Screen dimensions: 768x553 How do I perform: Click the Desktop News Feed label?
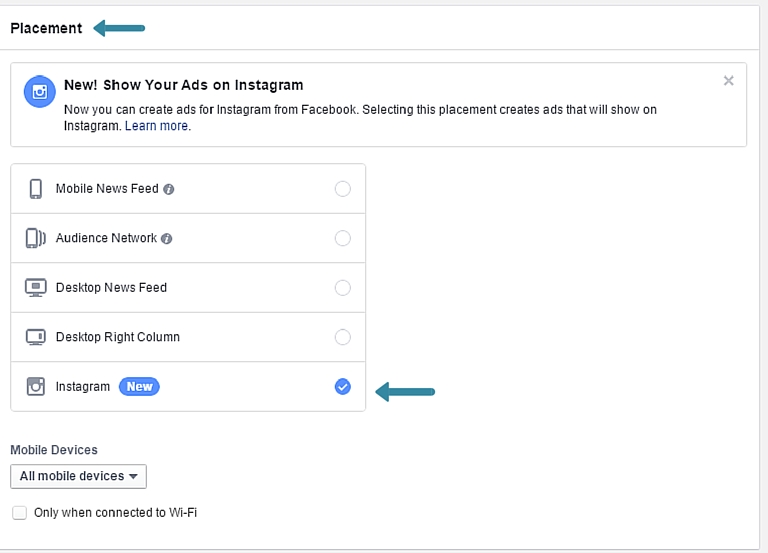111,288
